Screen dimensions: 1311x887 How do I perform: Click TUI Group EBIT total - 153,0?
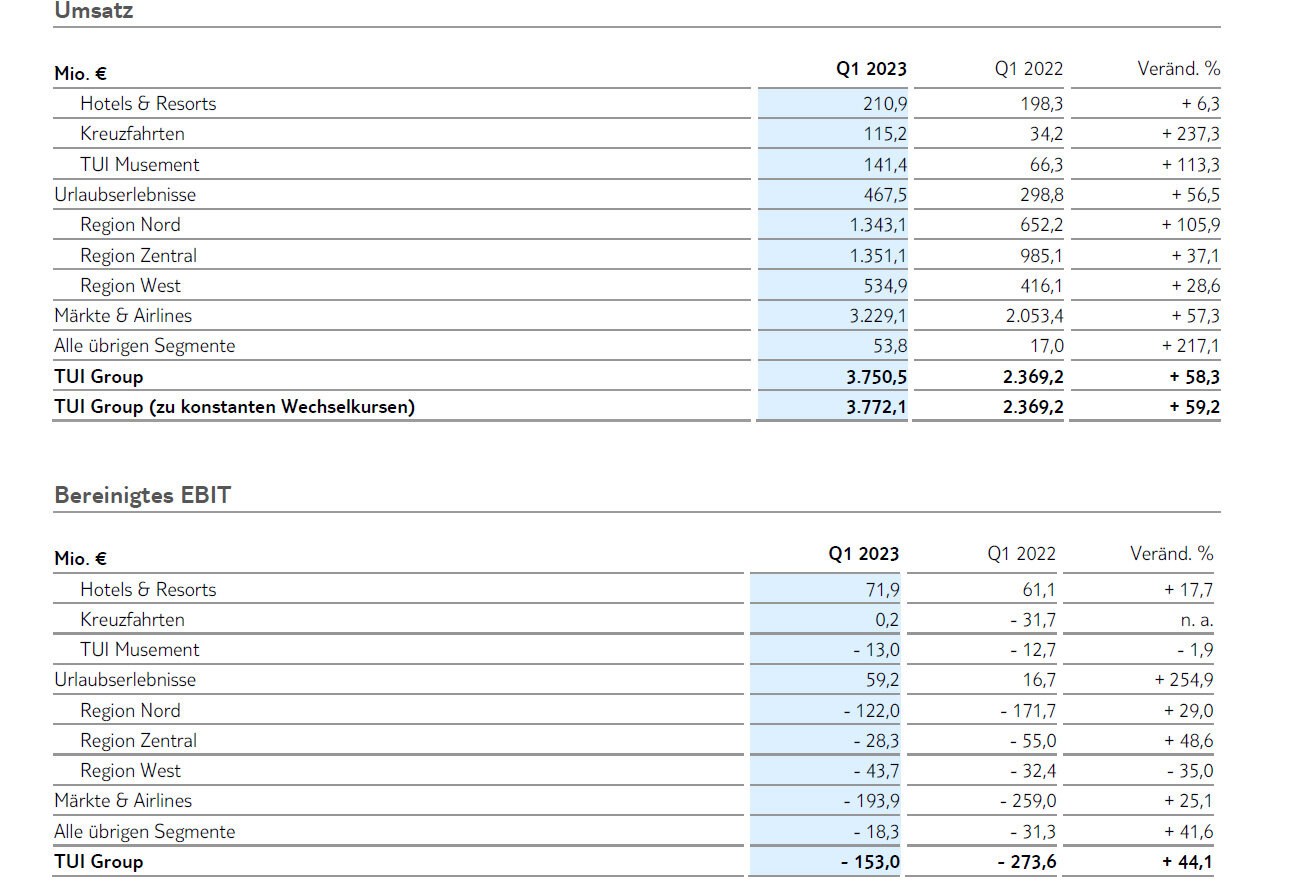coord(870,862)
